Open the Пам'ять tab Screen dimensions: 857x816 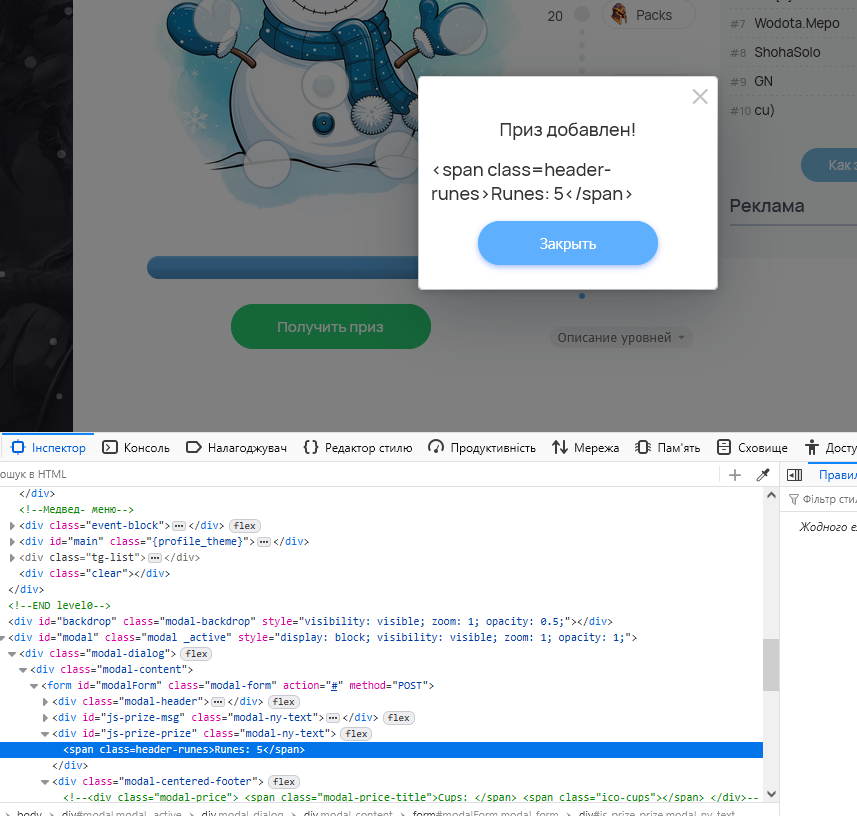click(667, 448)
